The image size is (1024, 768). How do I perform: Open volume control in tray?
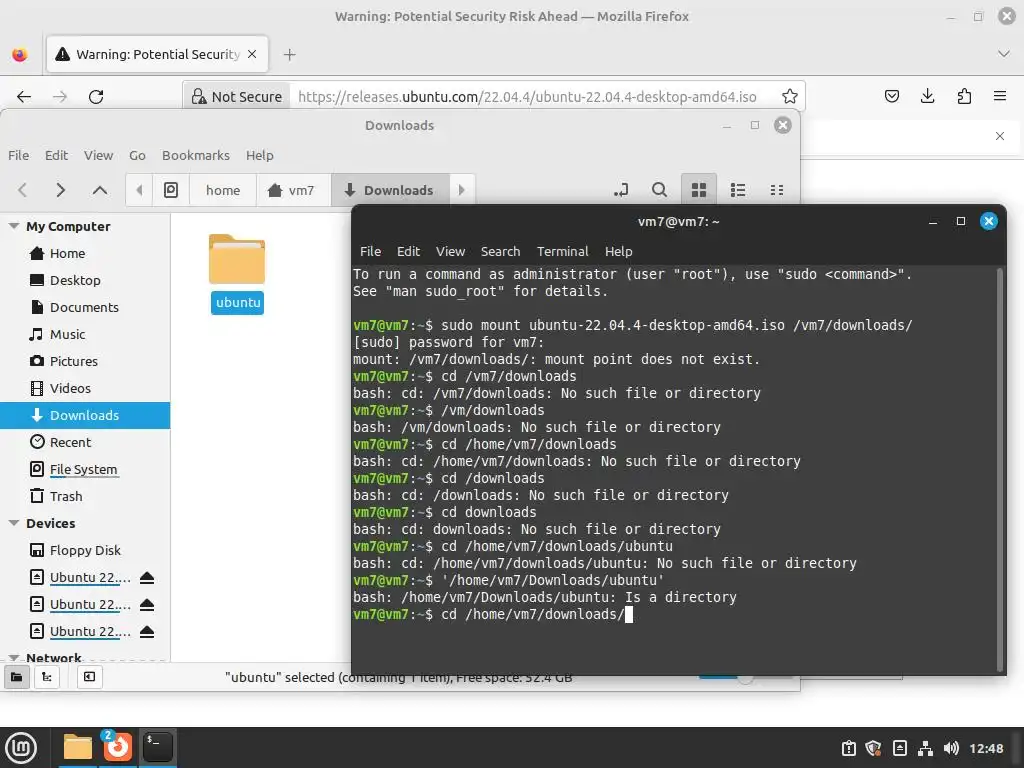point(951,748)
